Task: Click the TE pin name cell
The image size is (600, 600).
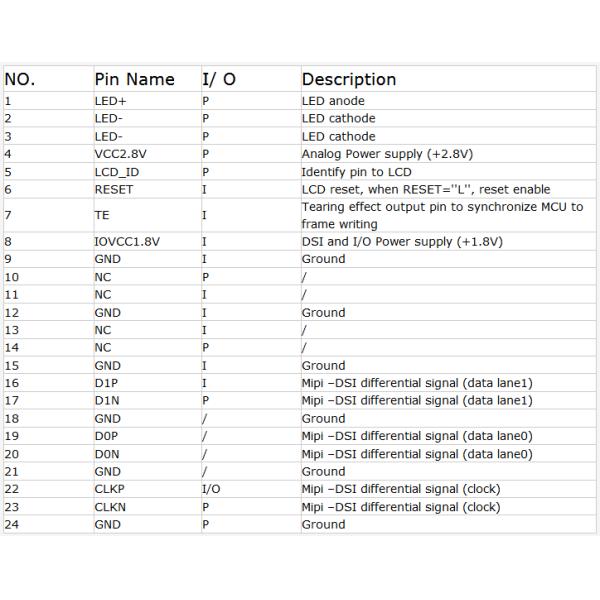Action: point(102,215)
